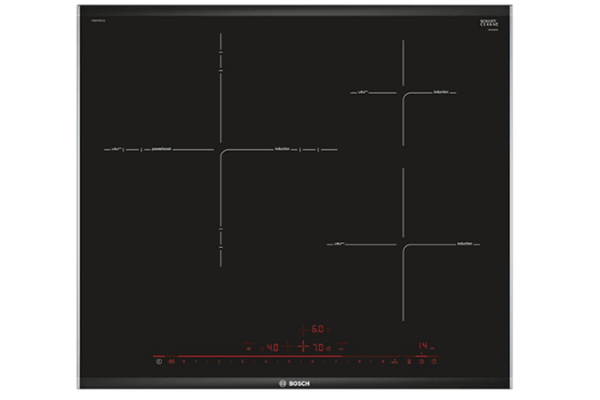The height and width of the screenshot is (400, 600).
Task: Click the Schott Ceran logo in the corner
Action: pyautogui.click(x=489, y=23)
